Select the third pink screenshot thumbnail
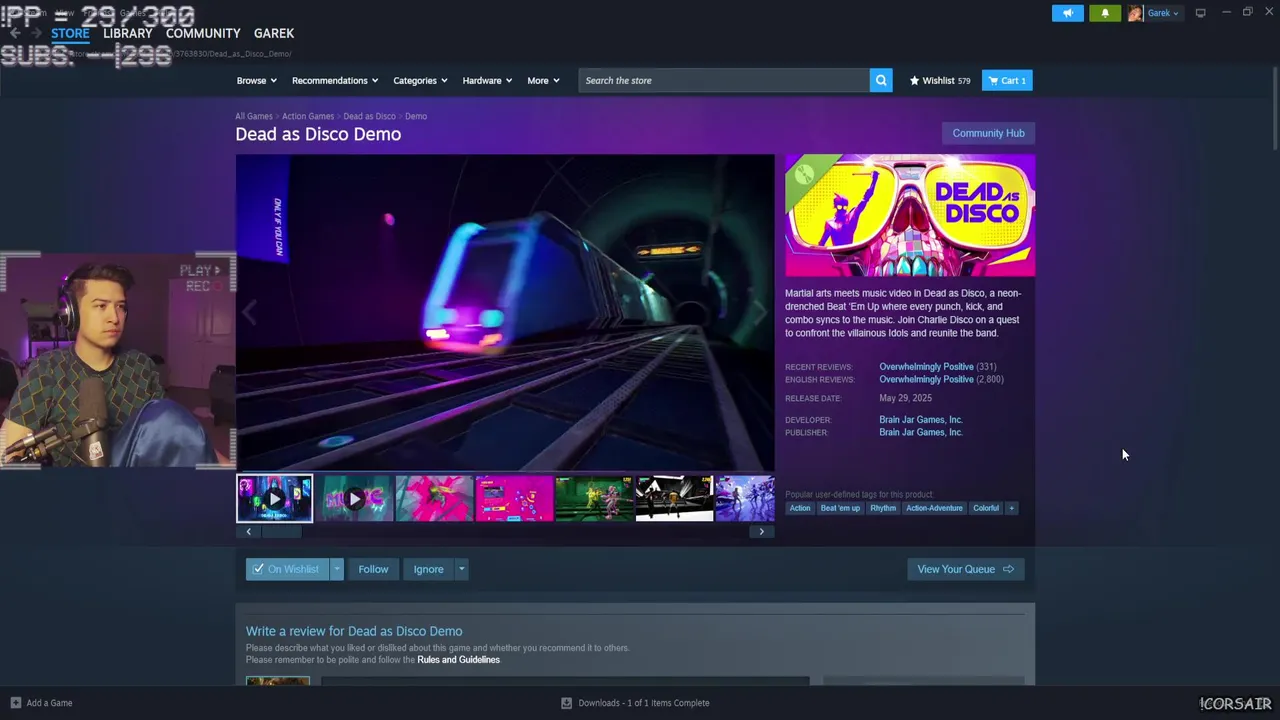Screen dimensions: 1280x720 click(x=434, y=498)
